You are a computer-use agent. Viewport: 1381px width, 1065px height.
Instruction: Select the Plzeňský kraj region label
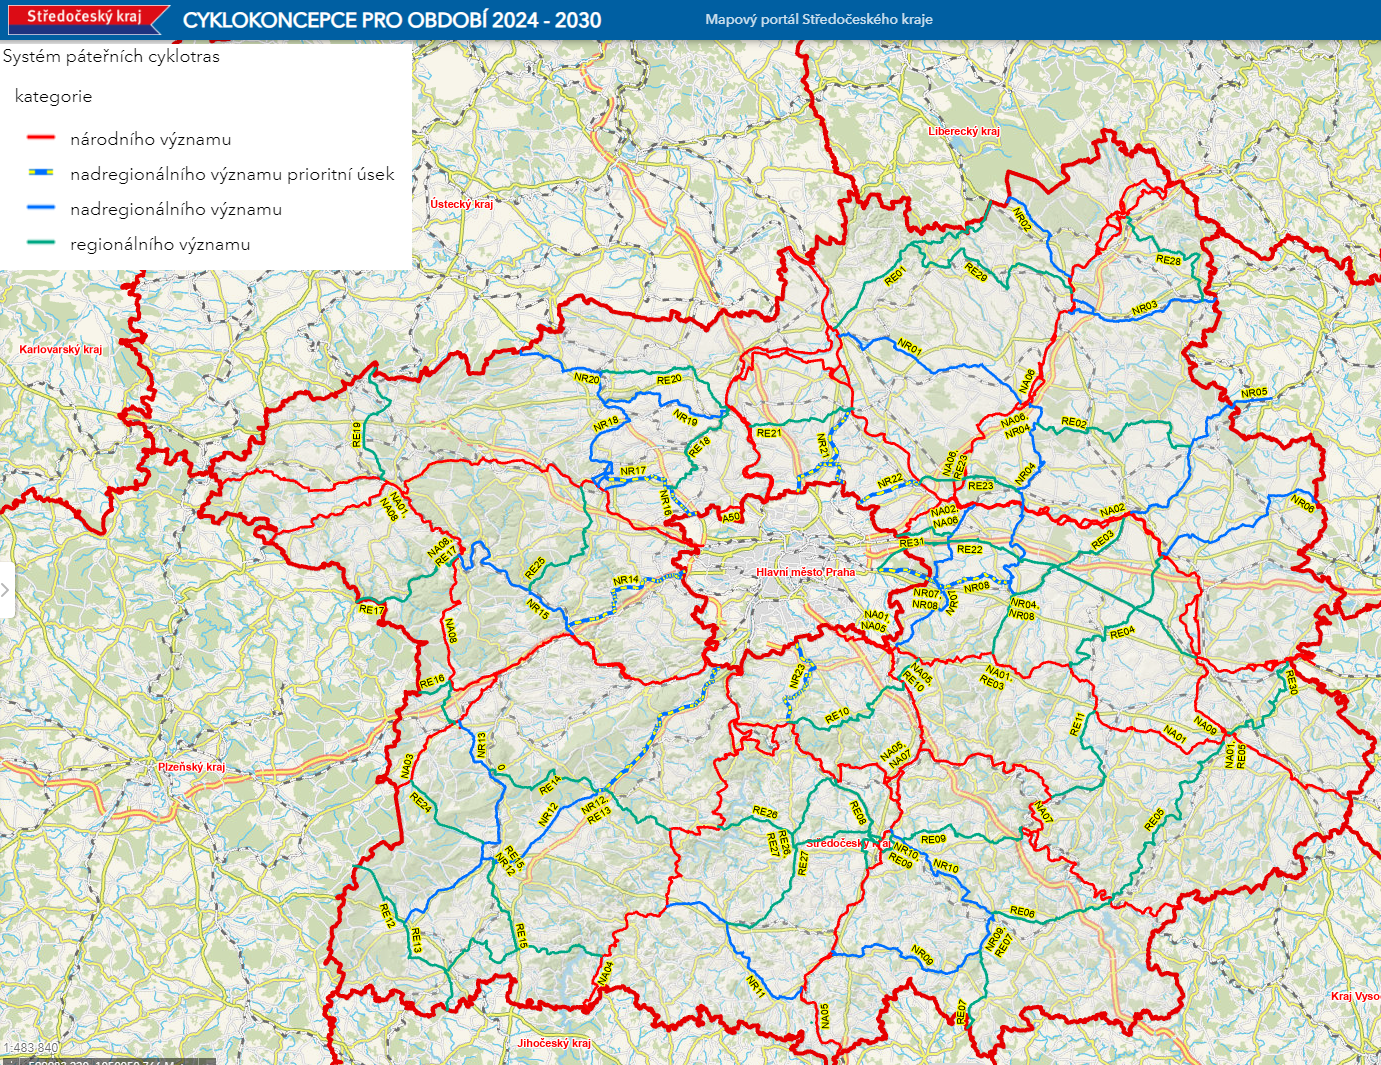click(x=191, y=767)
